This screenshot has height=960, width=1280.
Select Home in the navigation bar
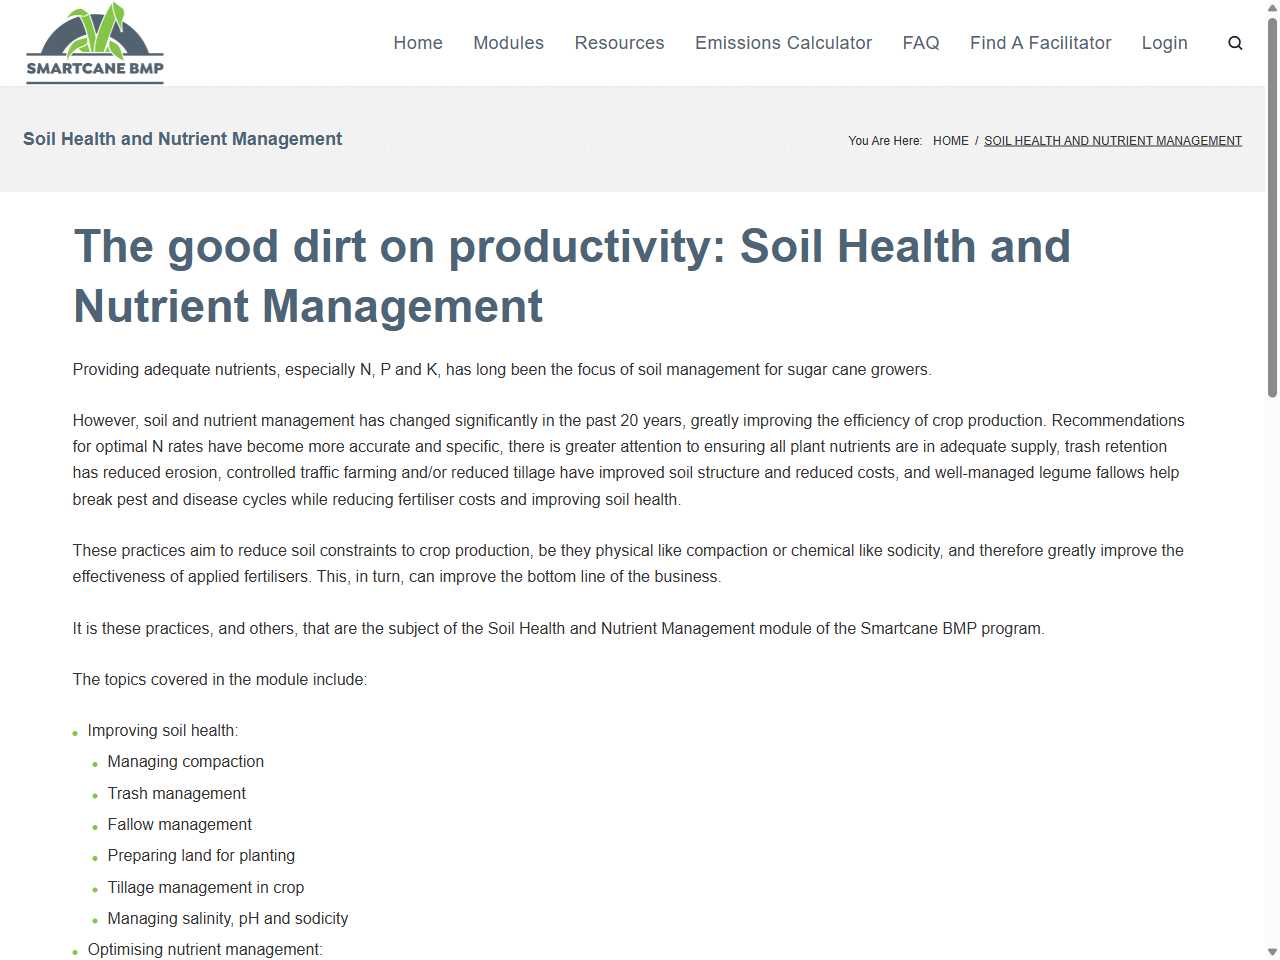(x=418, y=43)
